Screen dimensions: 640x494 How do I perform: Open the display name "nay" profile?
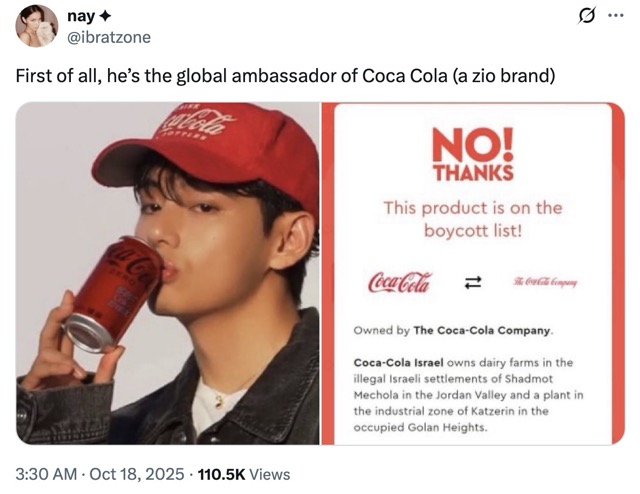tap(80, 16)
